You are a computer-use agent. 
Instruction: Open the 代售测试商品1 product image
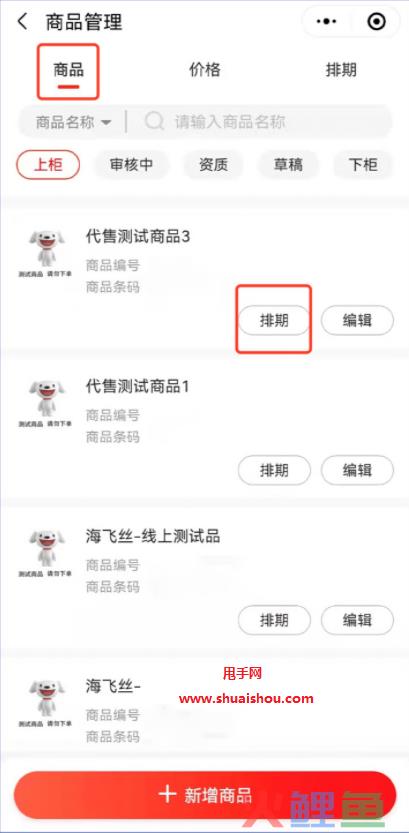[45, 404]
